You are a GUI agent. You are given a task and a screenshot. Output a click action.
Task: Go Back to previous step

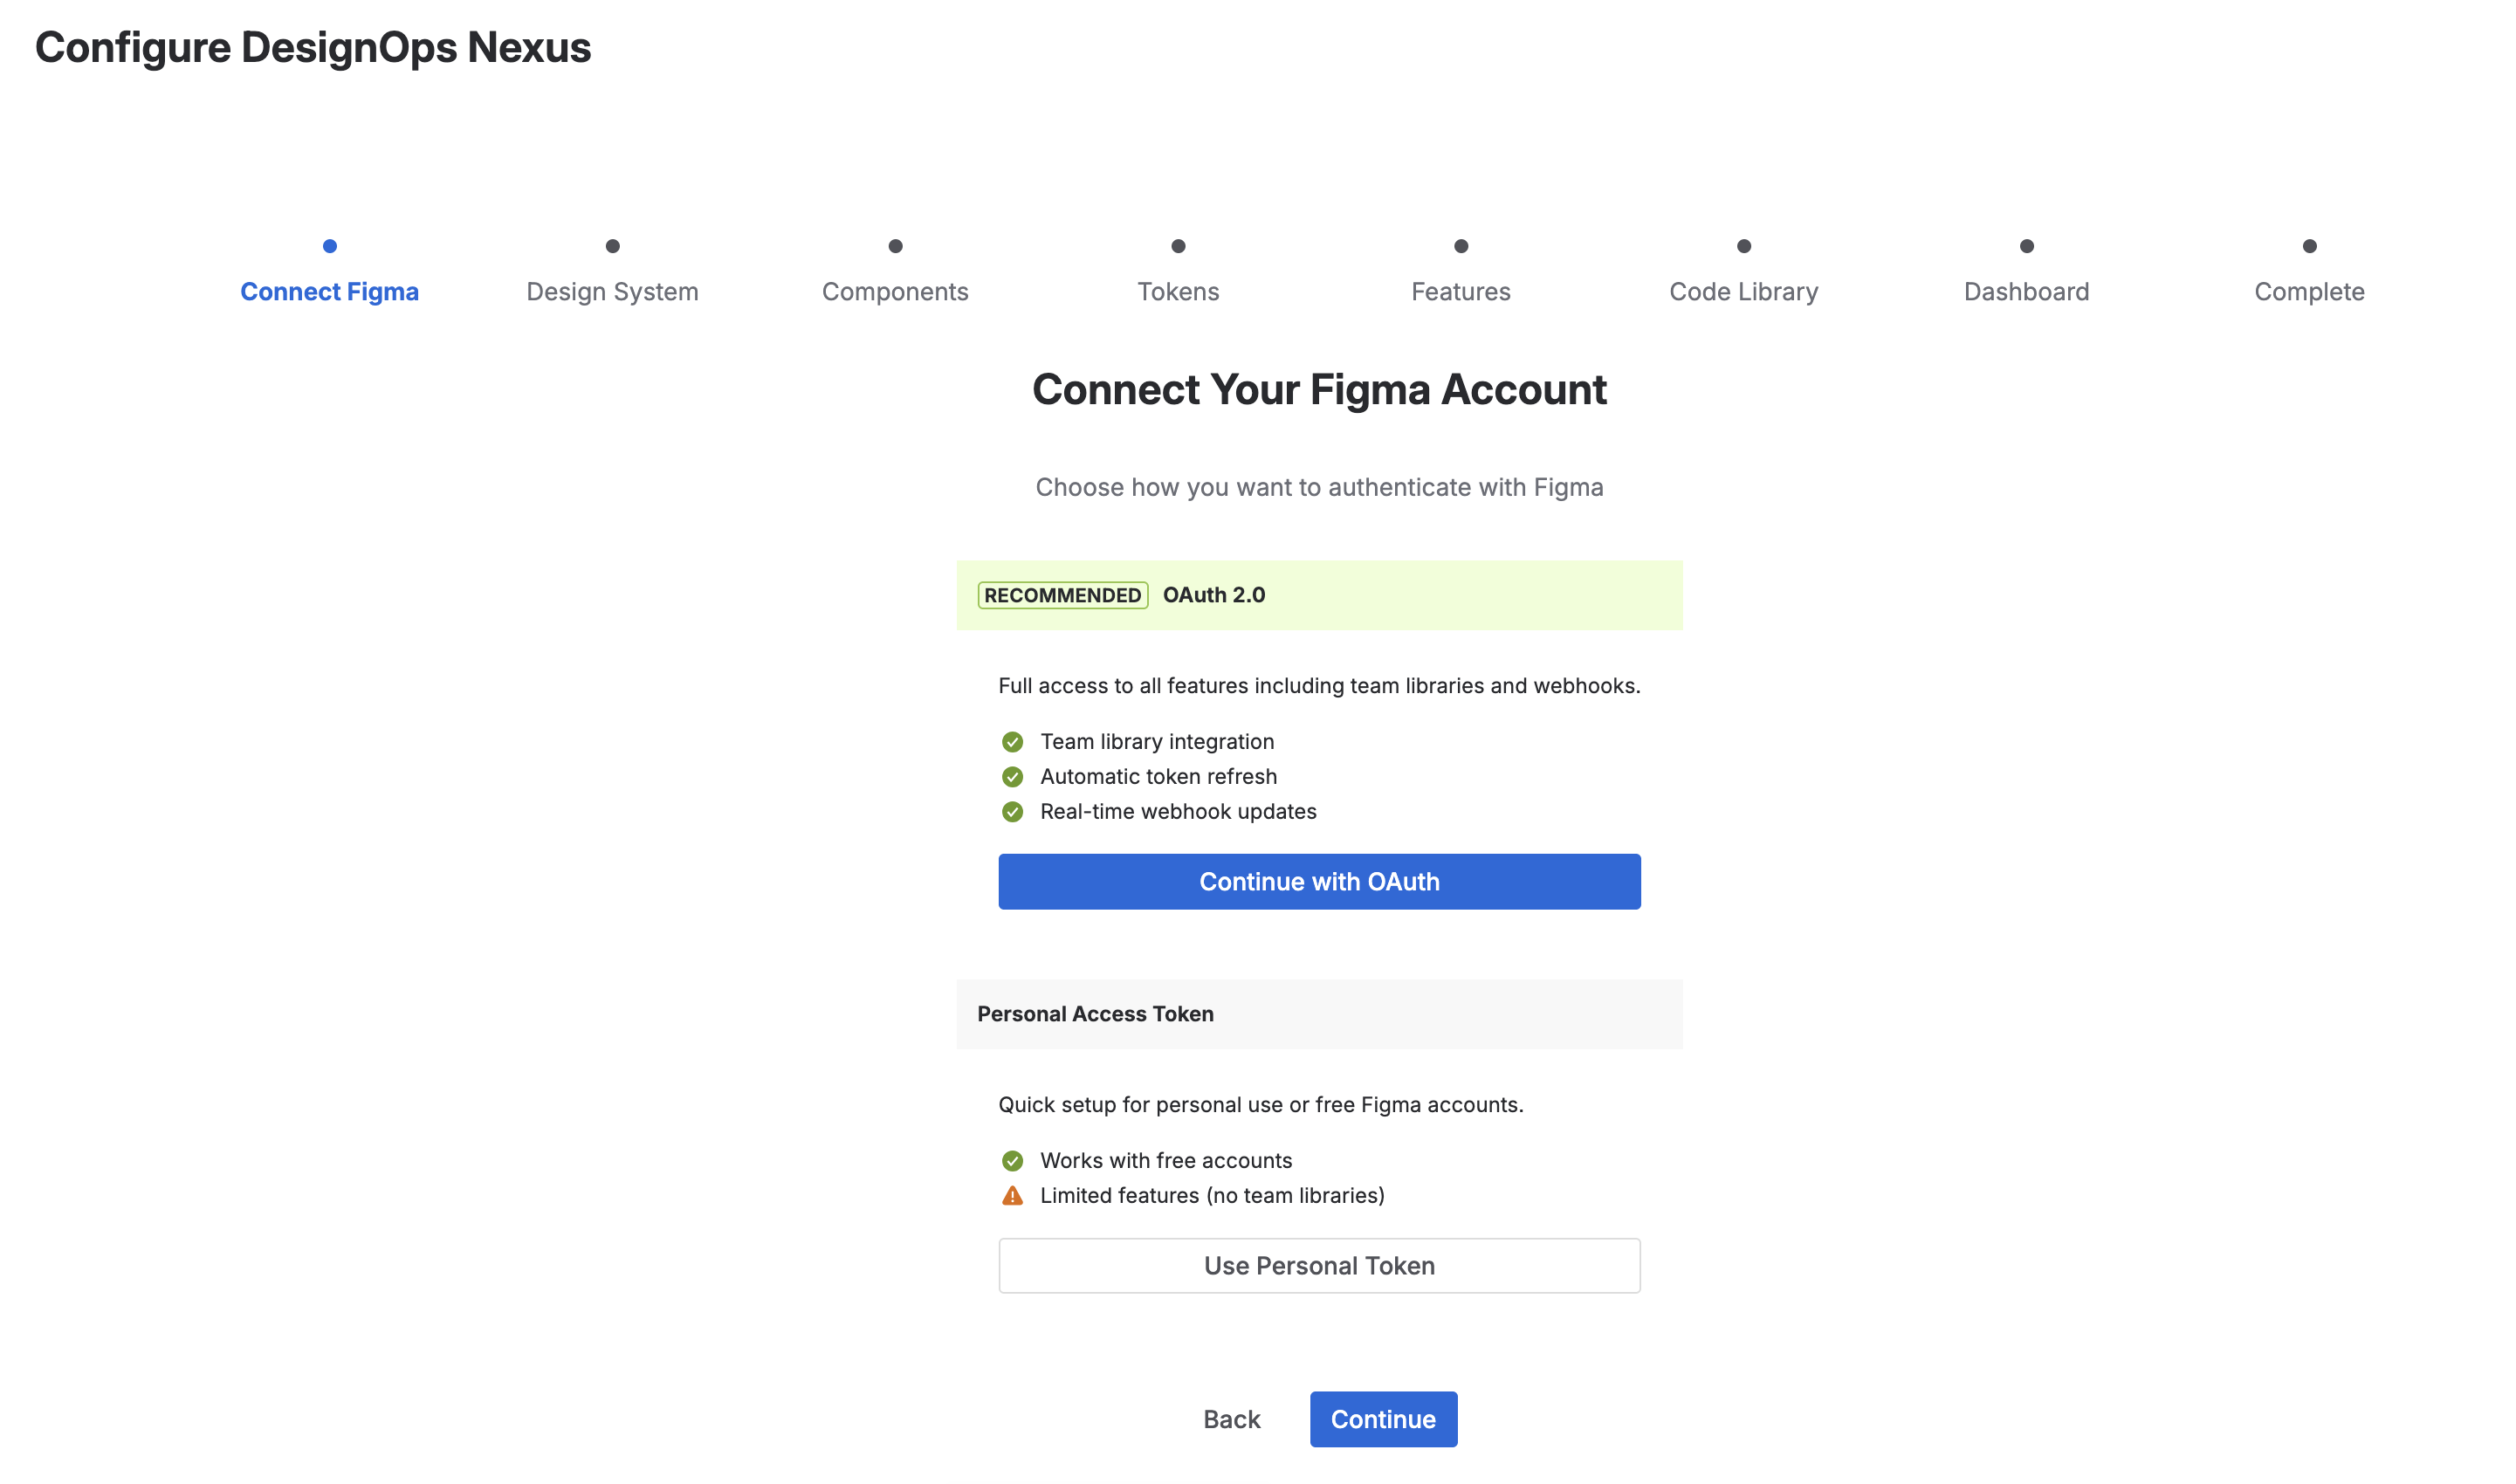coord(1231,1419)
